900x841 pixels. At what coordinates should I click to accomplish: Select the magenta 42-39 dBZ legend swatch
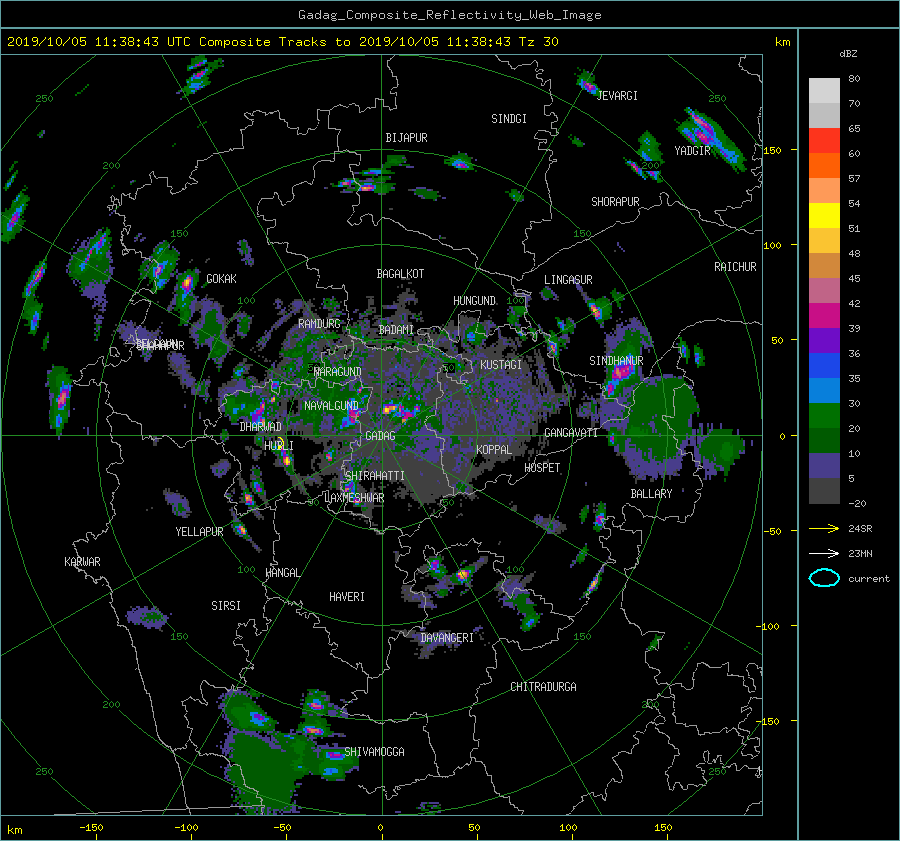coord(824,316)
